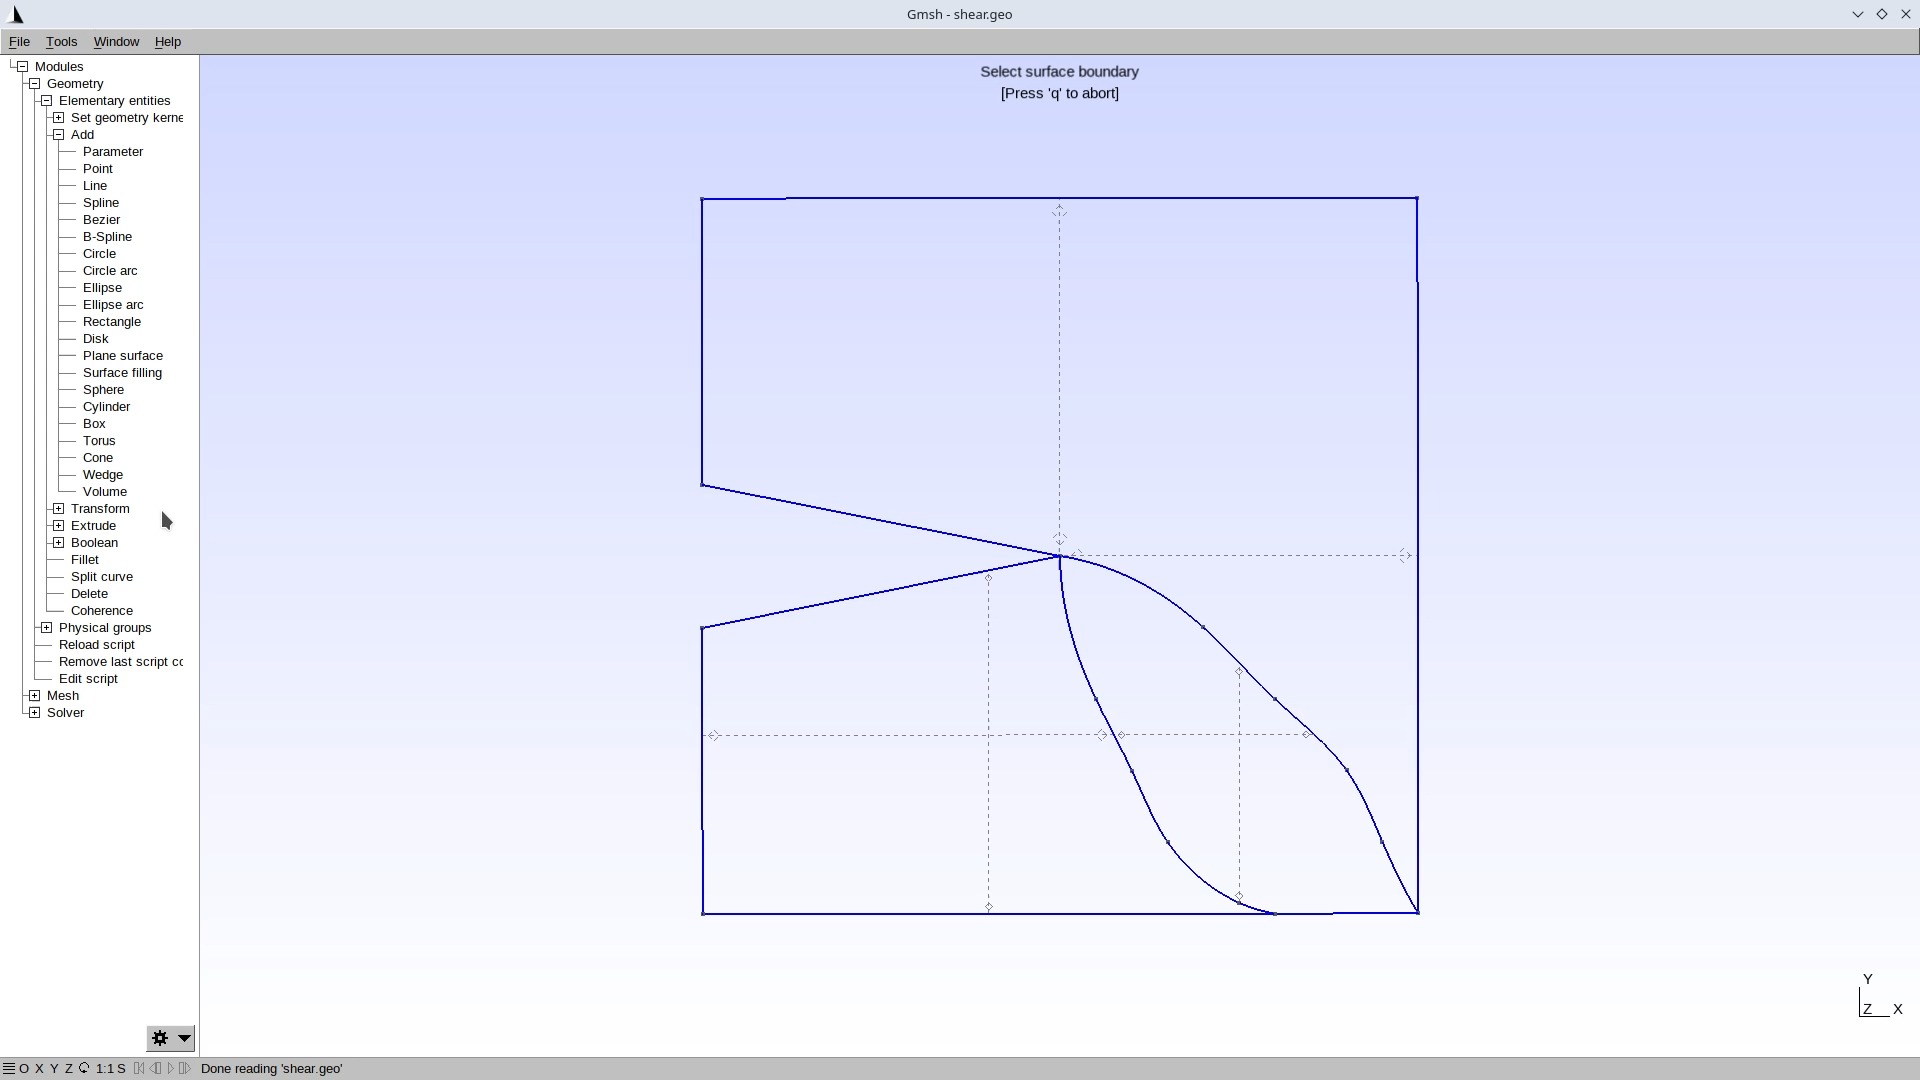This screenshot has width=1920, height=1080.
Task: Select Ellipse under Add
Action: 102,287
